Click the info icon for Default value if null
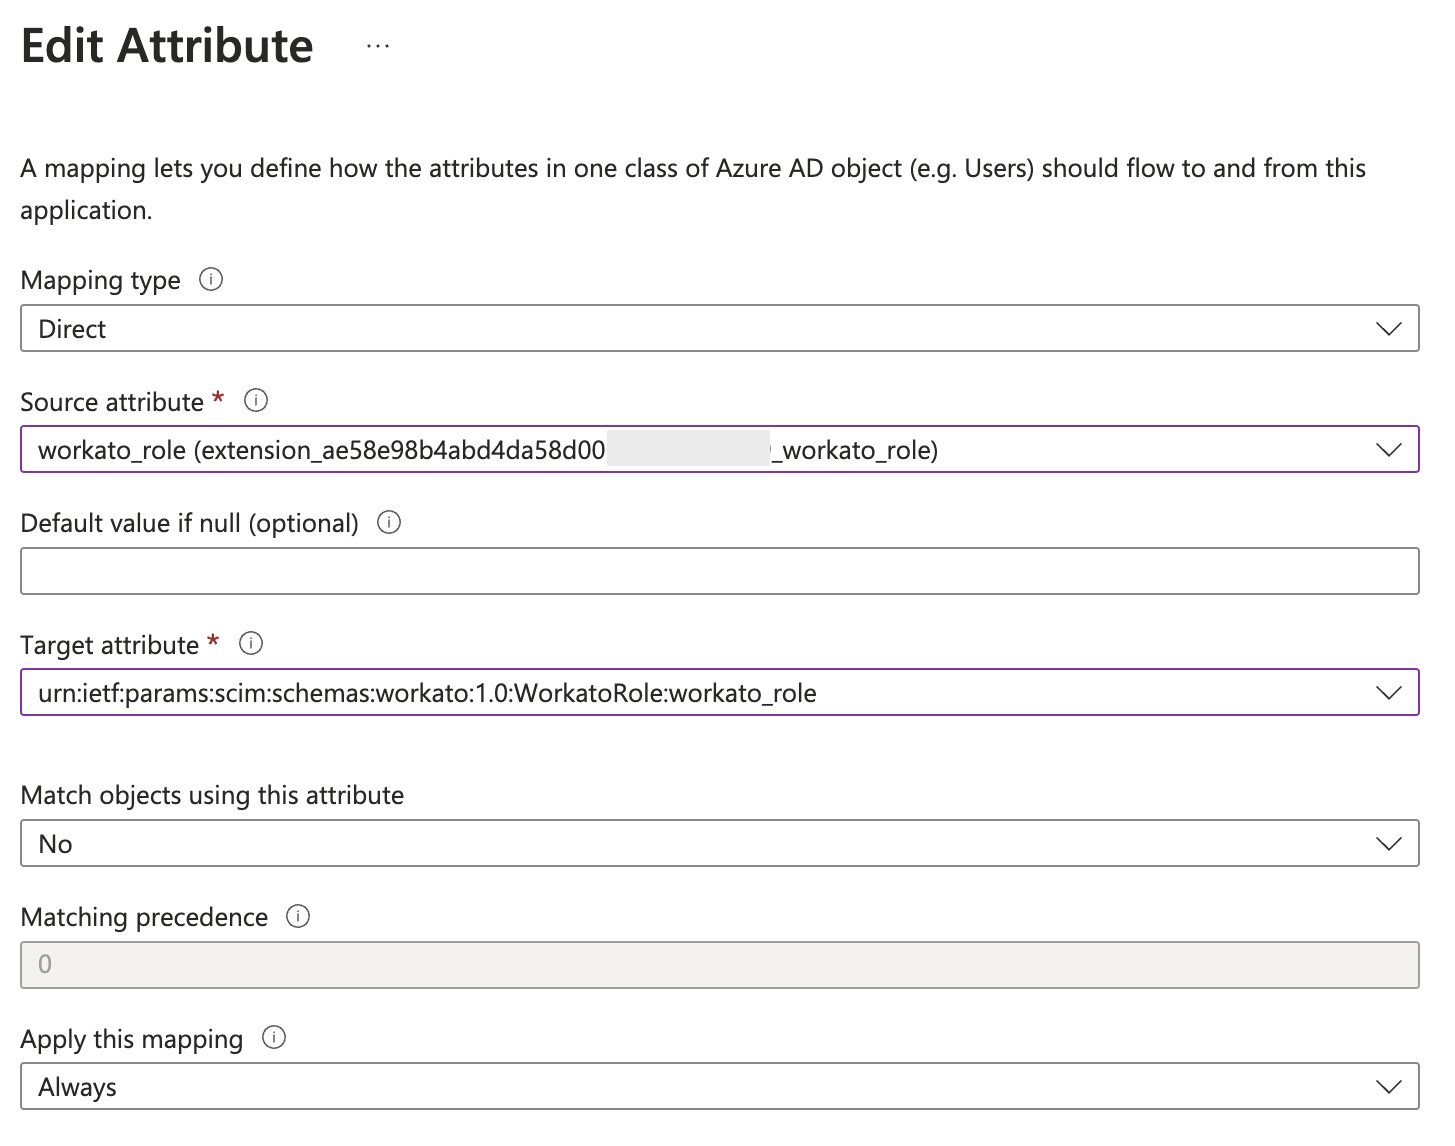The image size is (1455, 1146). point(389,522)
